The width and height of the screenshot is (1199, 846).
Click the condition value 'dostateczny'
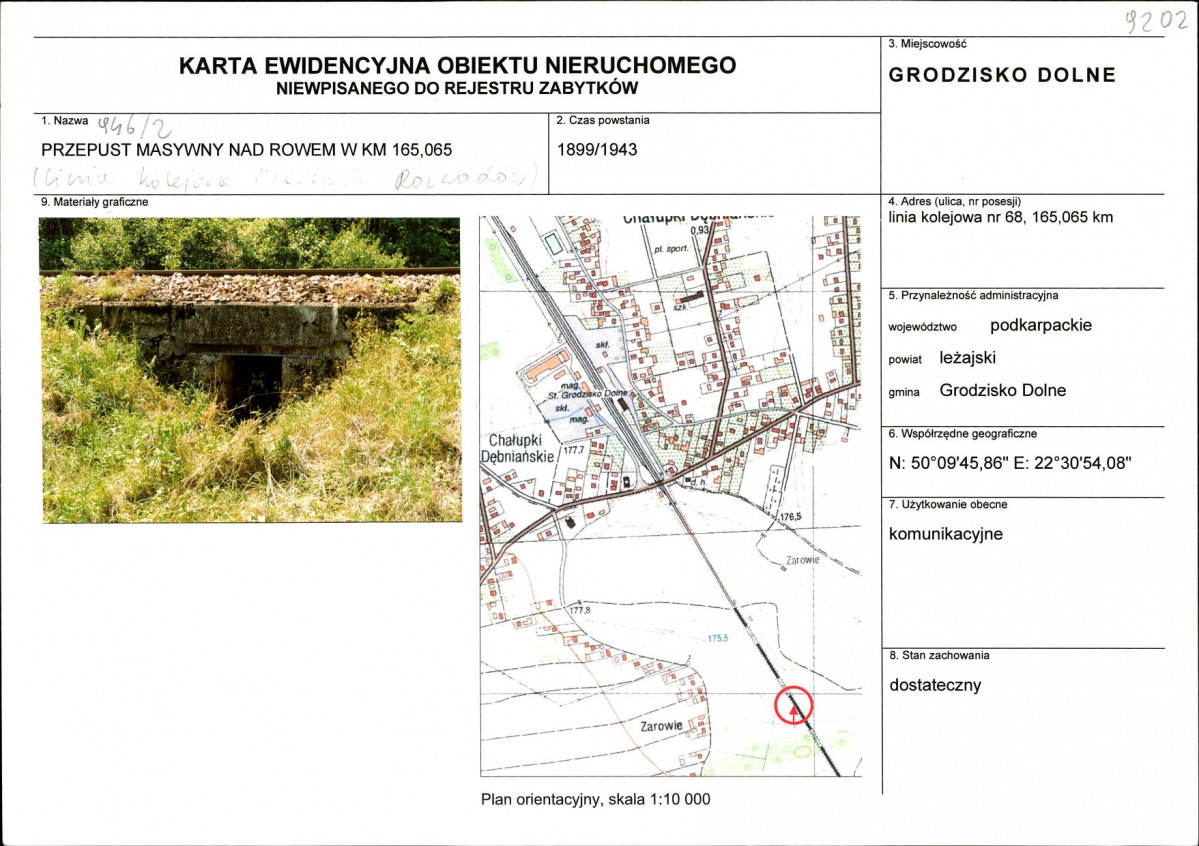click(x=934, y=685)
